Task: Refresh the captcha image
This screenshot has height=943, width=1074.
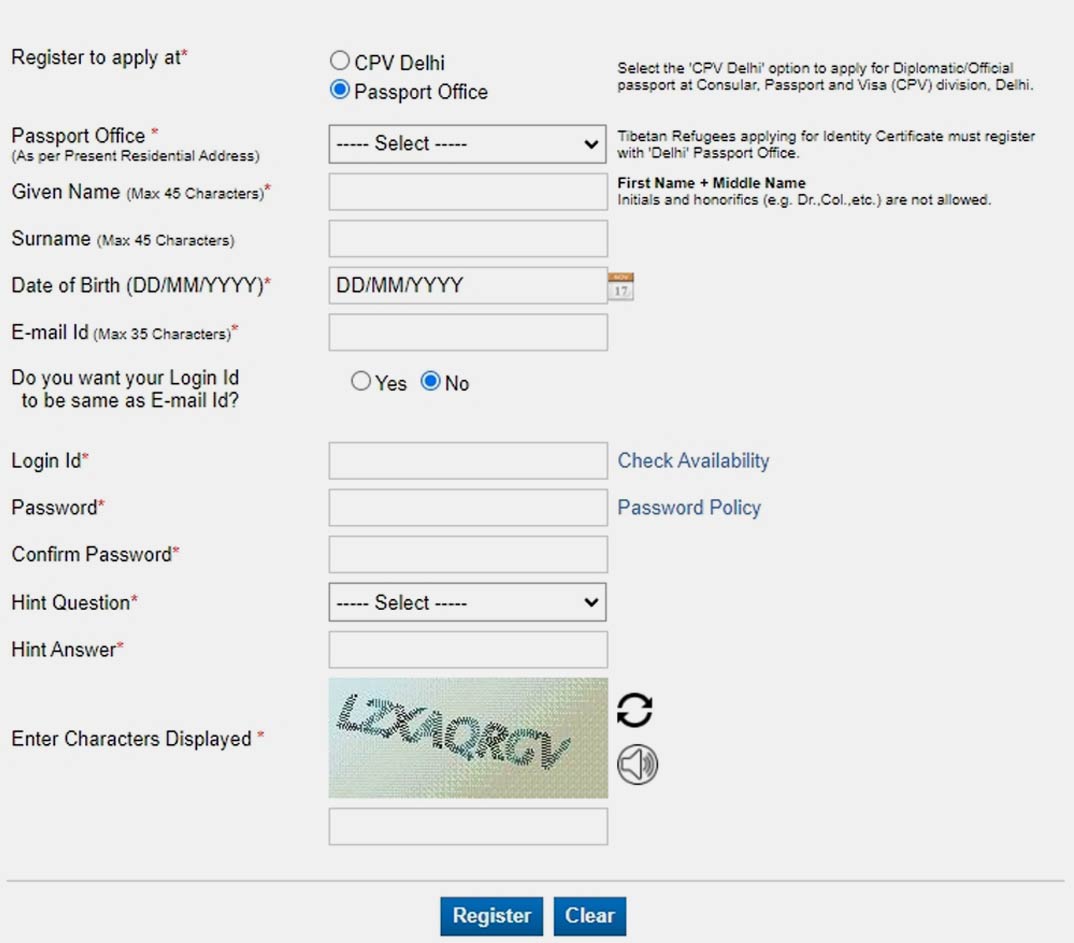Action: 634,709
